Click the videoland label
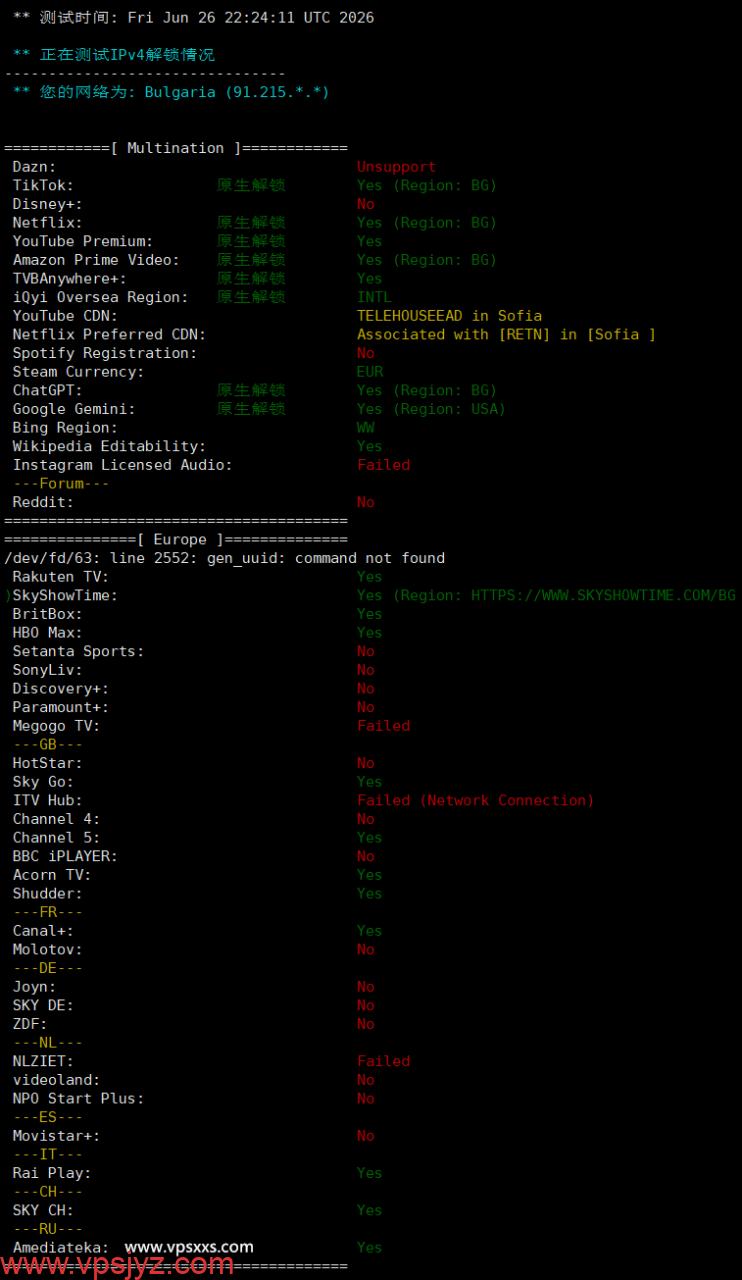The width and height of the screenshot is (742, 1280). tap(56, 1080)
